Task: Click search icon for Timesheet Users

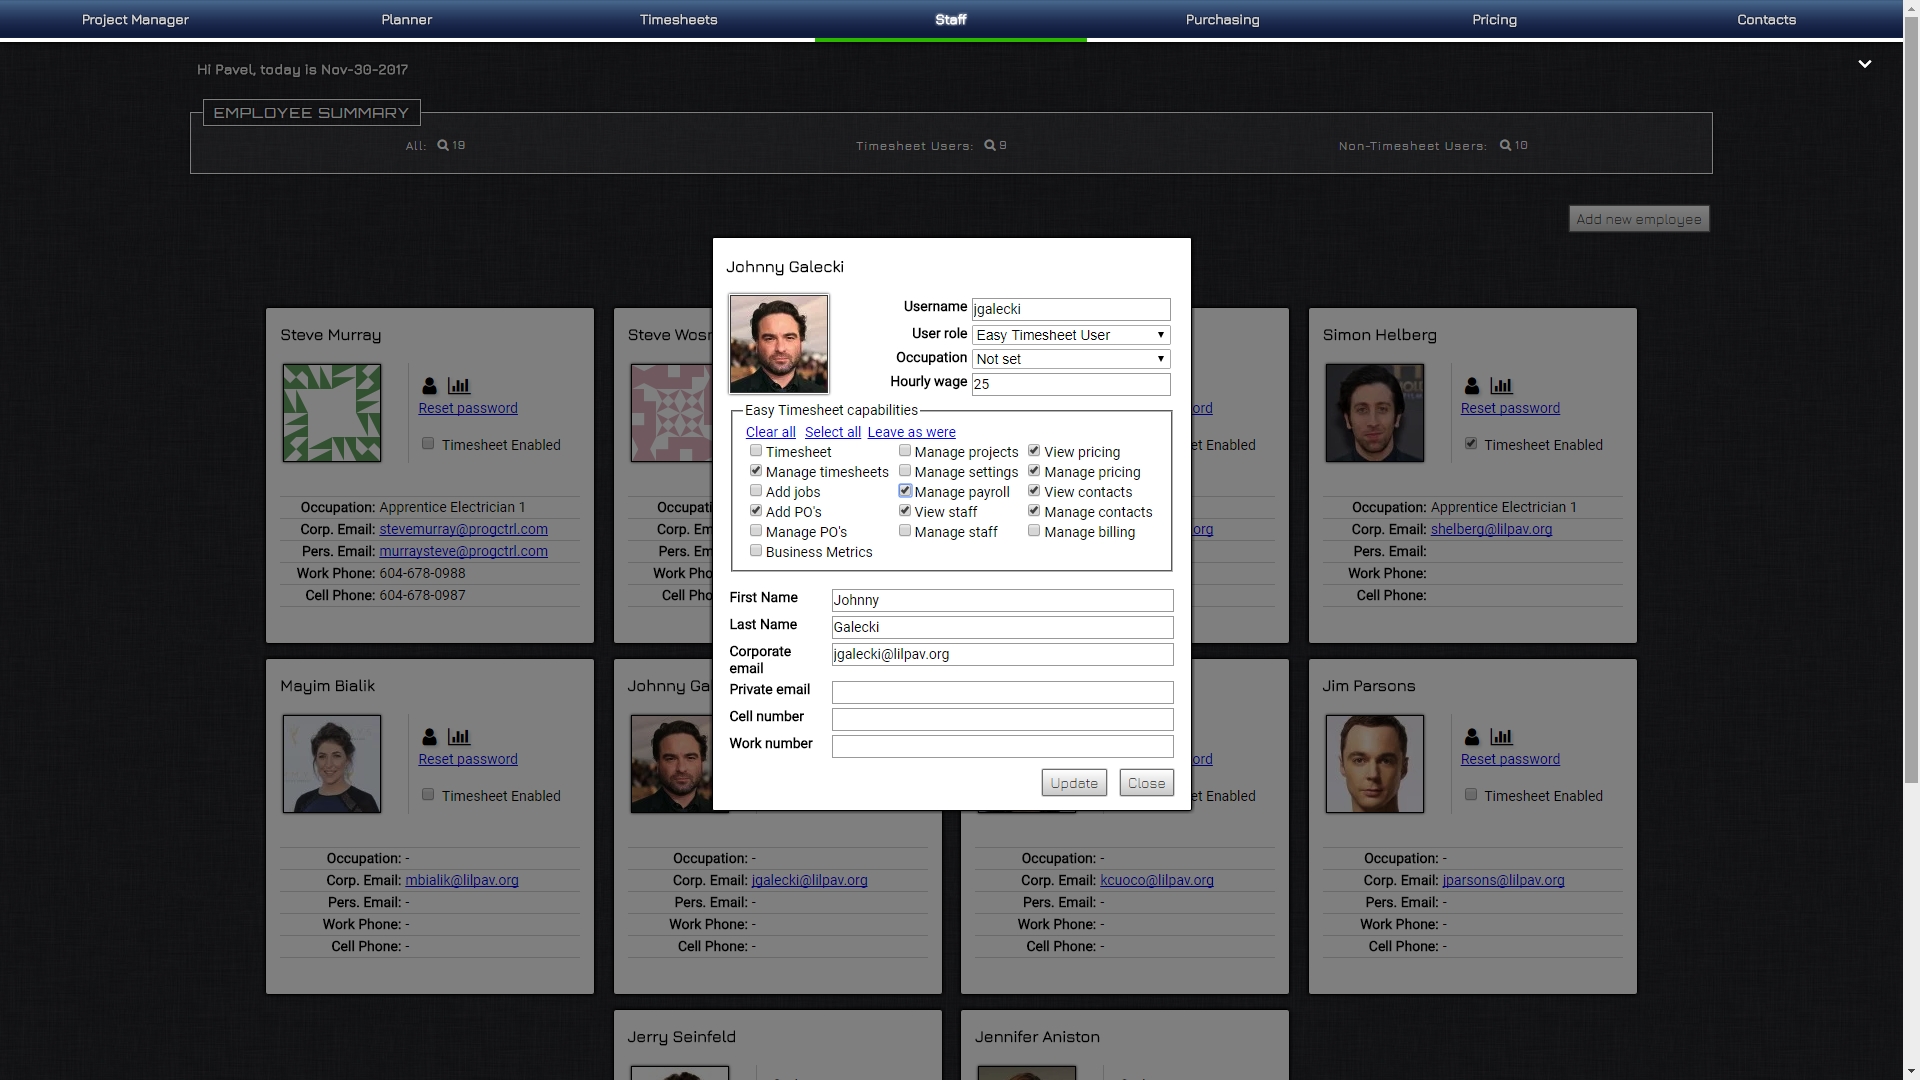Action: coord(990,145)
